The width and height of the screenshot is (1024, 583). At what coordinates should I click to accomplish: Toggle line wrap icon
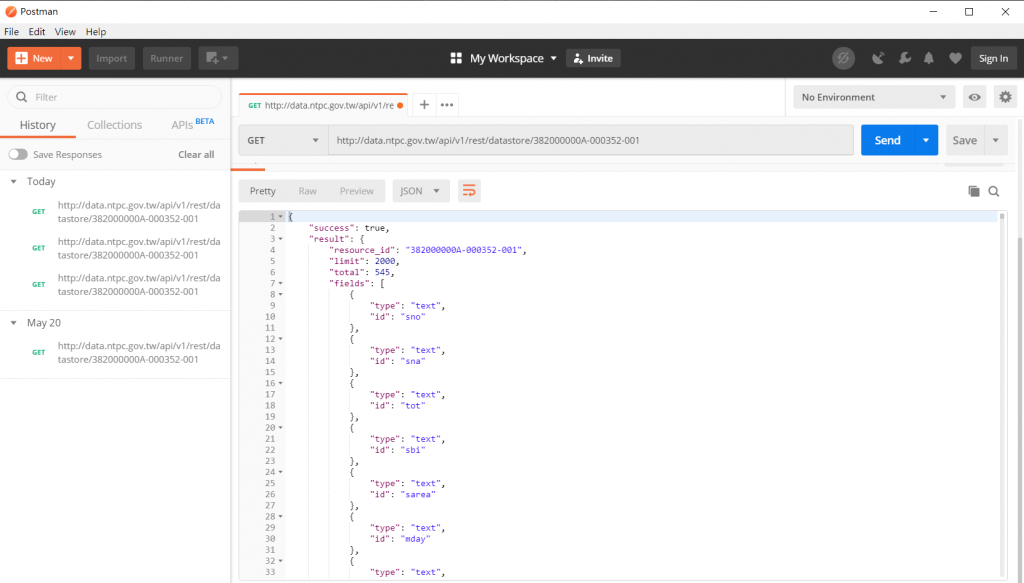pyautogui.click(x=469, y=191)
